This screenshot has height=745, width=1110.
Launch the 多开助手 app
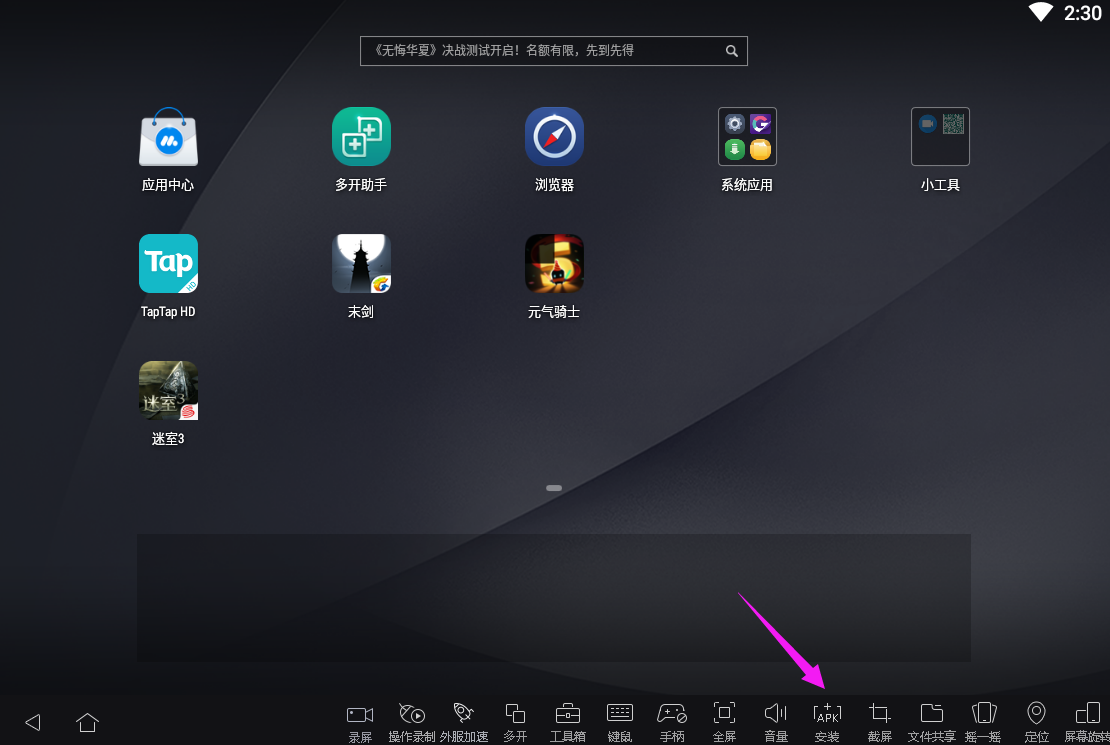point(361,137)
